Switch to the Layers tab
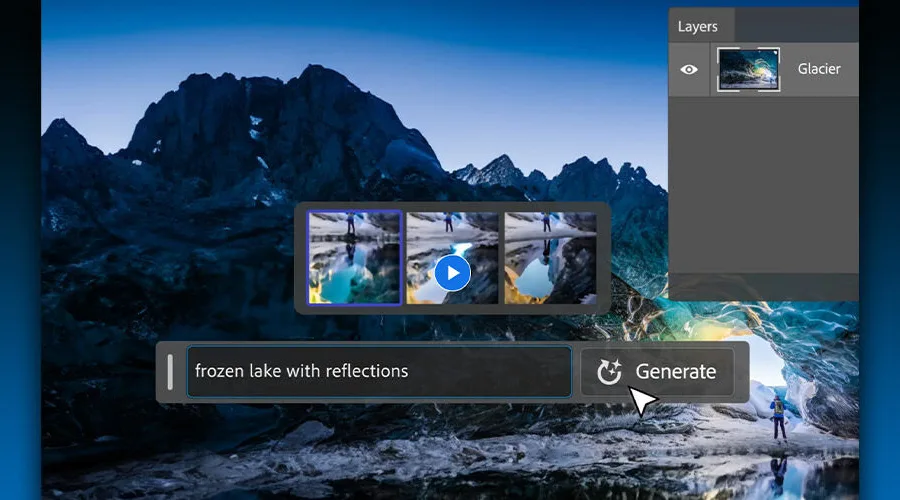 pyautogui.click(x=697, y=26)
